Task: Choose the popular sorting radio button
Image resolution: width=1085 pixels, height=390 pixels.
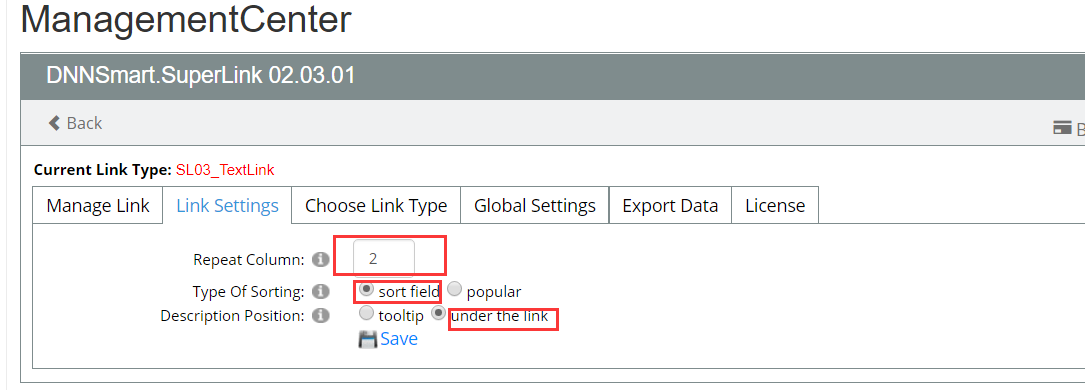Action: (x=455, y=289)
